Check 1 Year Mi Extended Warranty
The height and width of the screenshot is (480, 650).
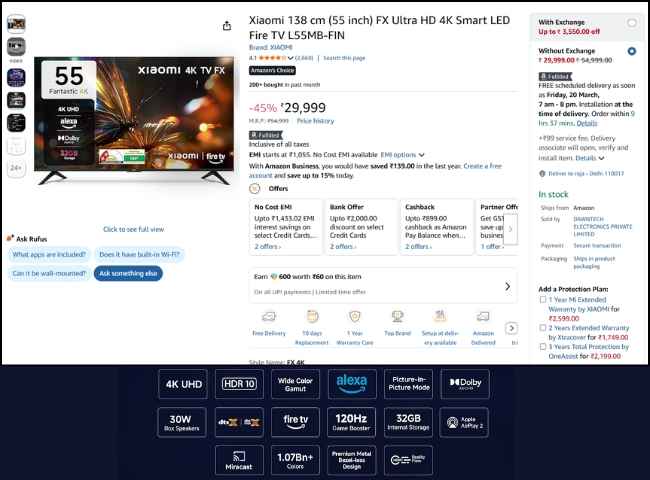coord(543,299)
